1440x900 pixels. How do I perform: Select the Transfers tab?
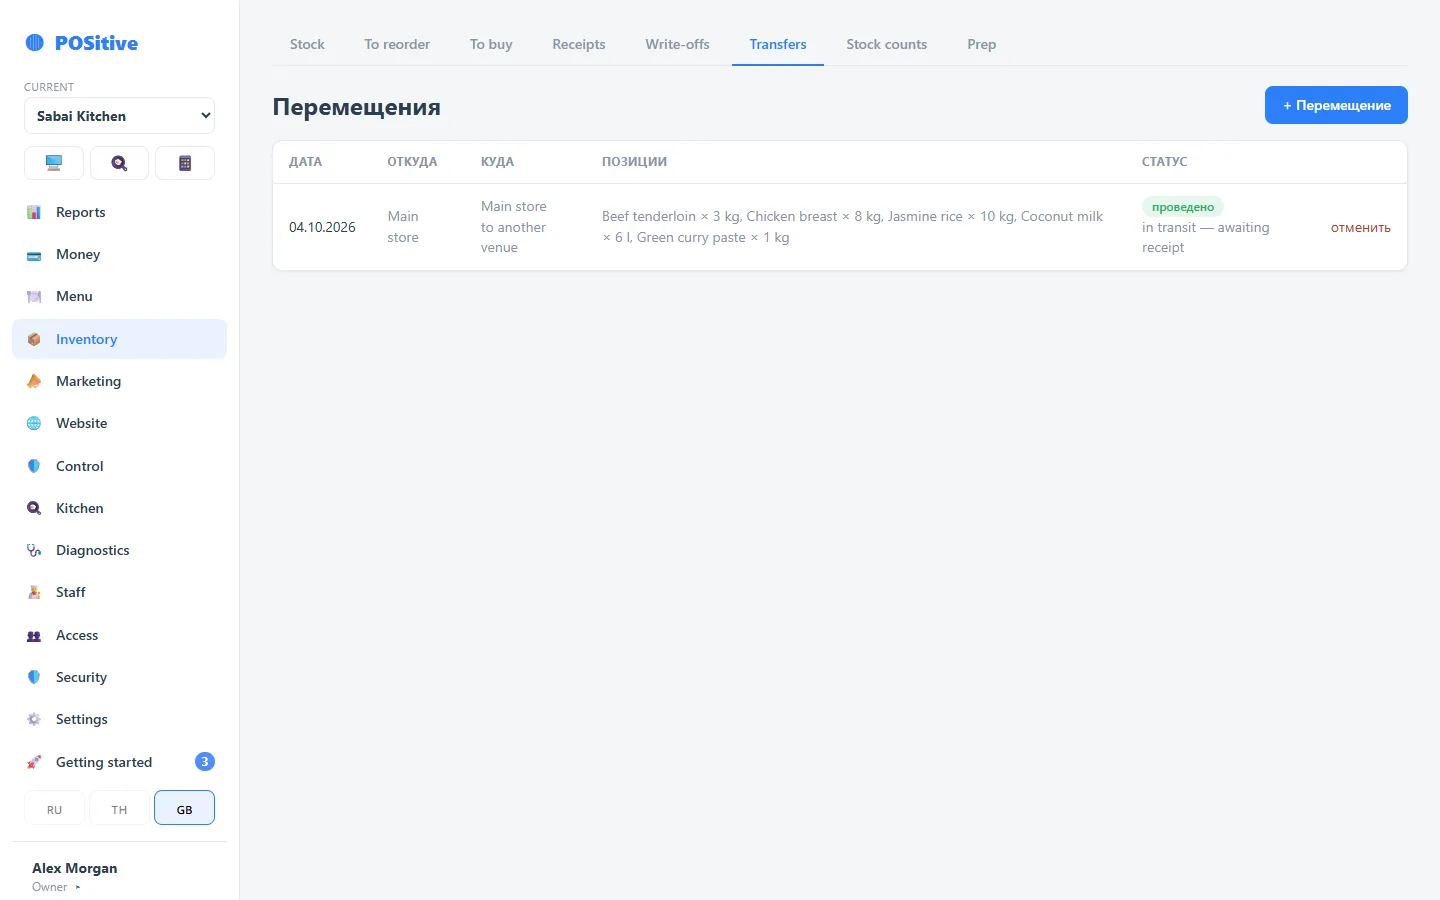(778, 44)
